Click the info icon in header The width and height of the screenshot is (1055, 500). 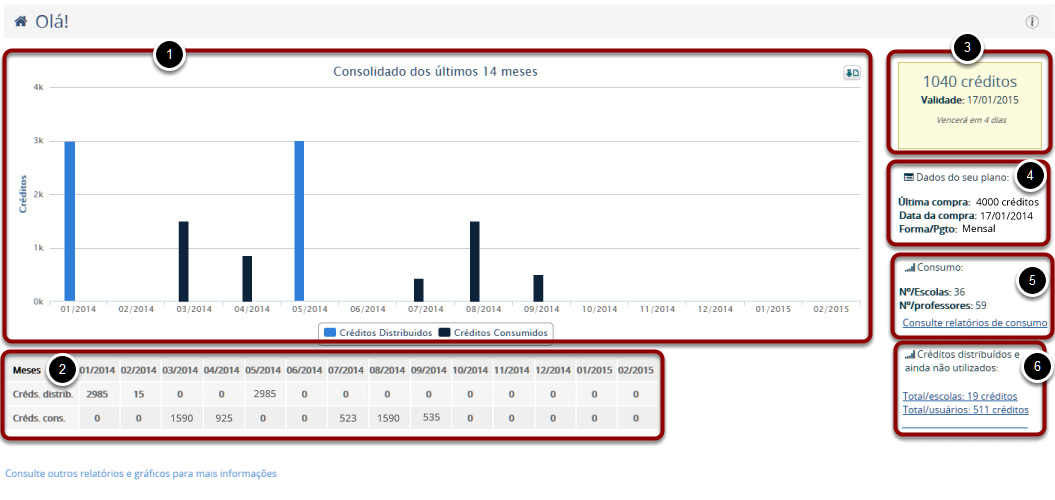pyautogui.click(x=1032, y=22)
